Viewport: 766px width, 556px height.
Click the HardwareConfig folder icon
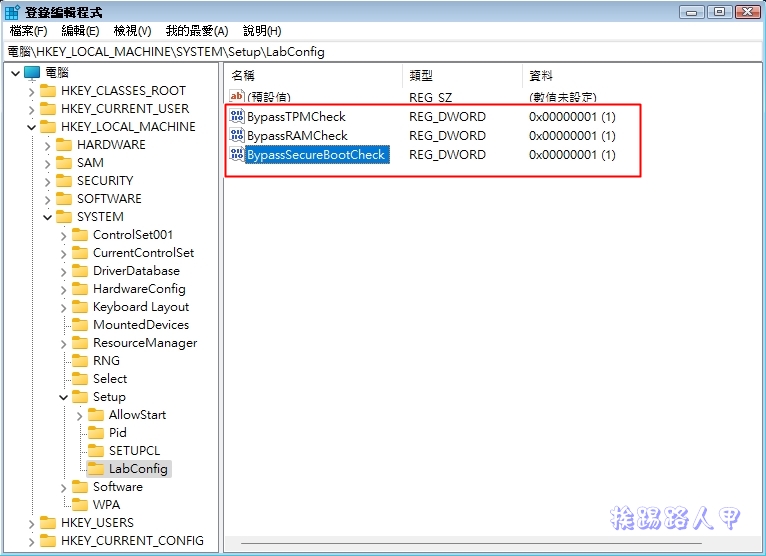80,289
